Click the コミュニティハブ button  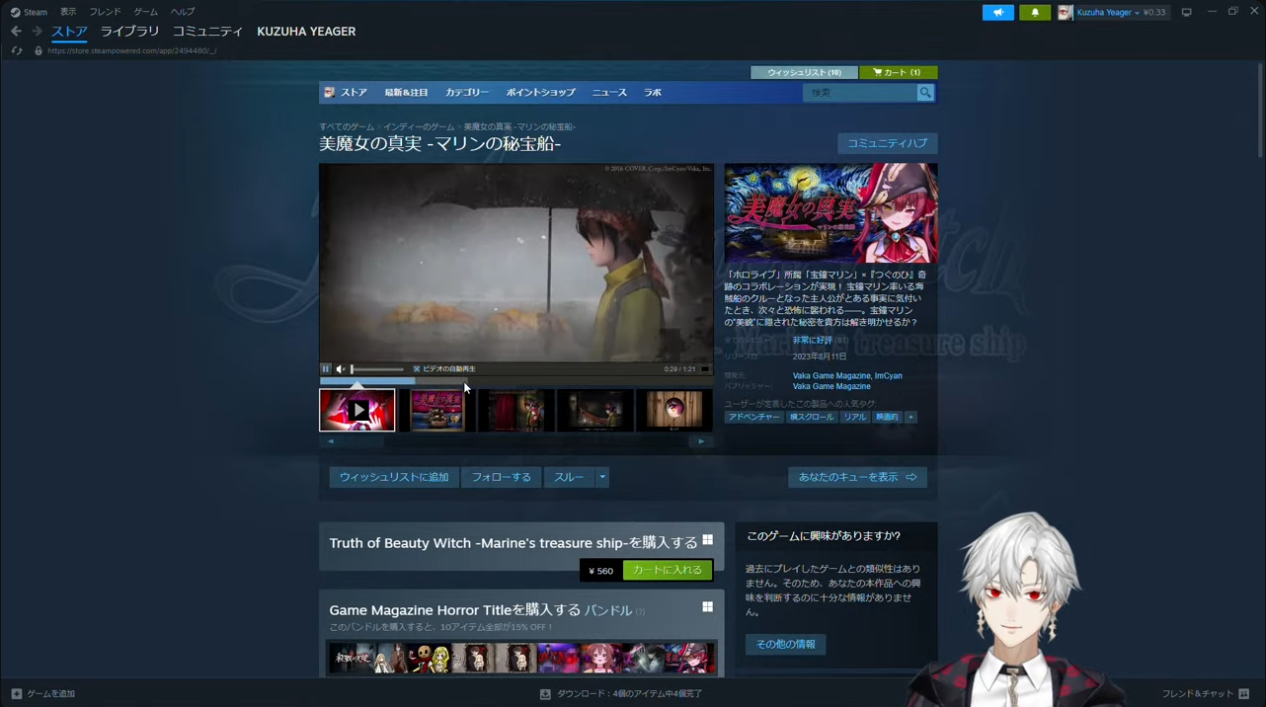887,143
